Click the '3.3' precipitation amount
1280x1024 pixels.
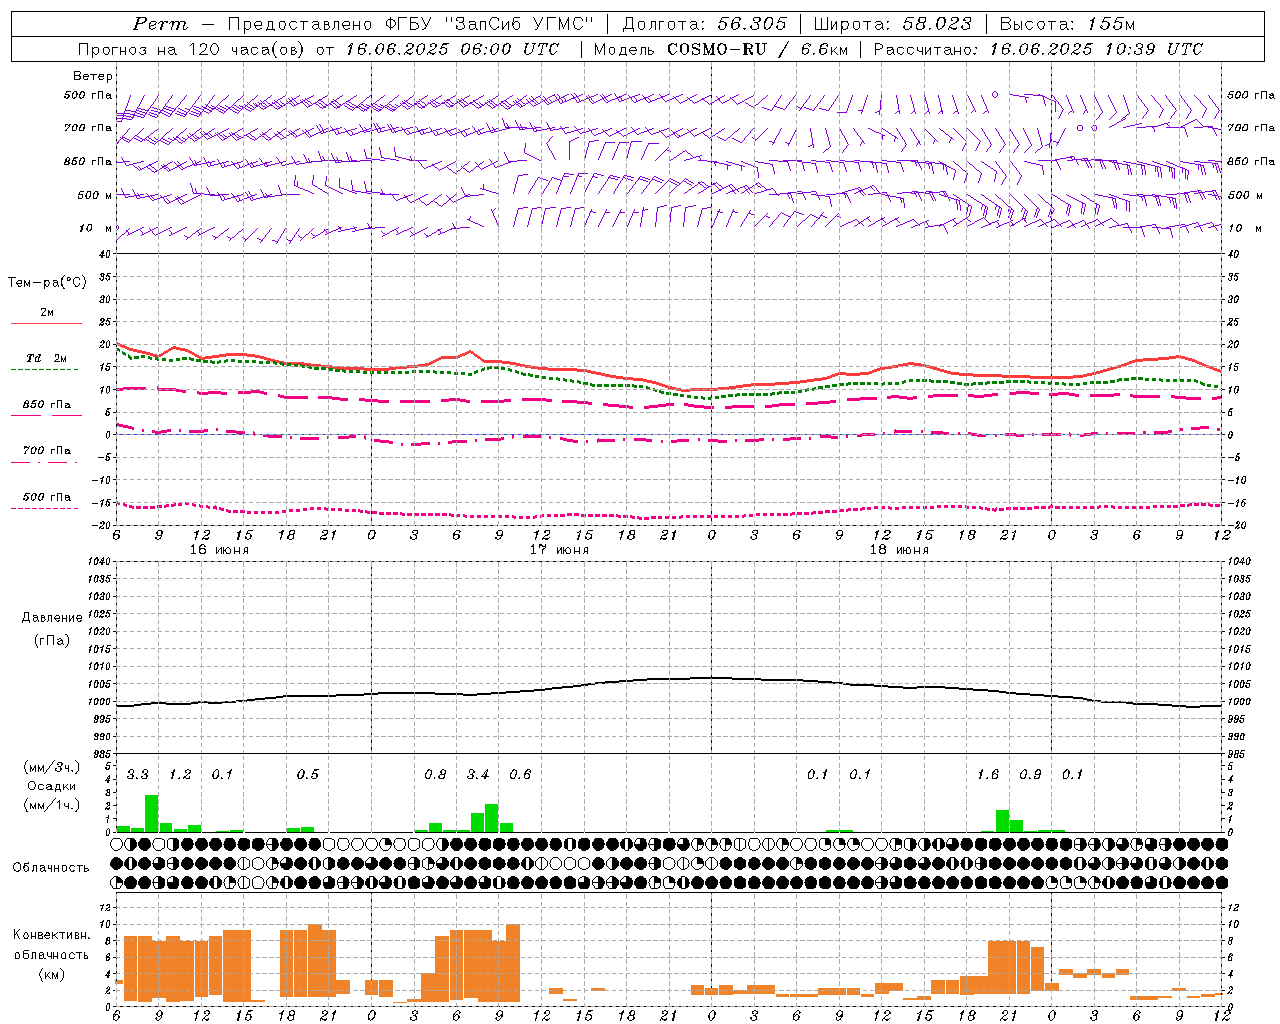pos(138,775)
